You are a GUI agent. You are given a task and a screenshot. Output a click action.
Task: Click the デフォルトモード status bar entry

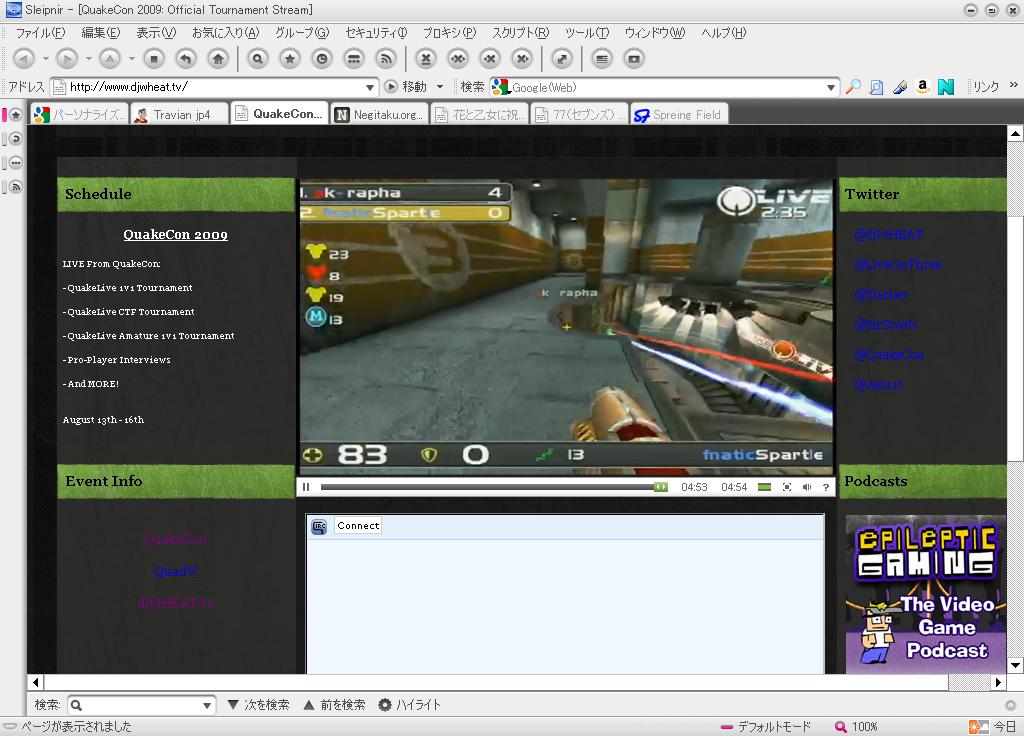[x=766, y=726]
